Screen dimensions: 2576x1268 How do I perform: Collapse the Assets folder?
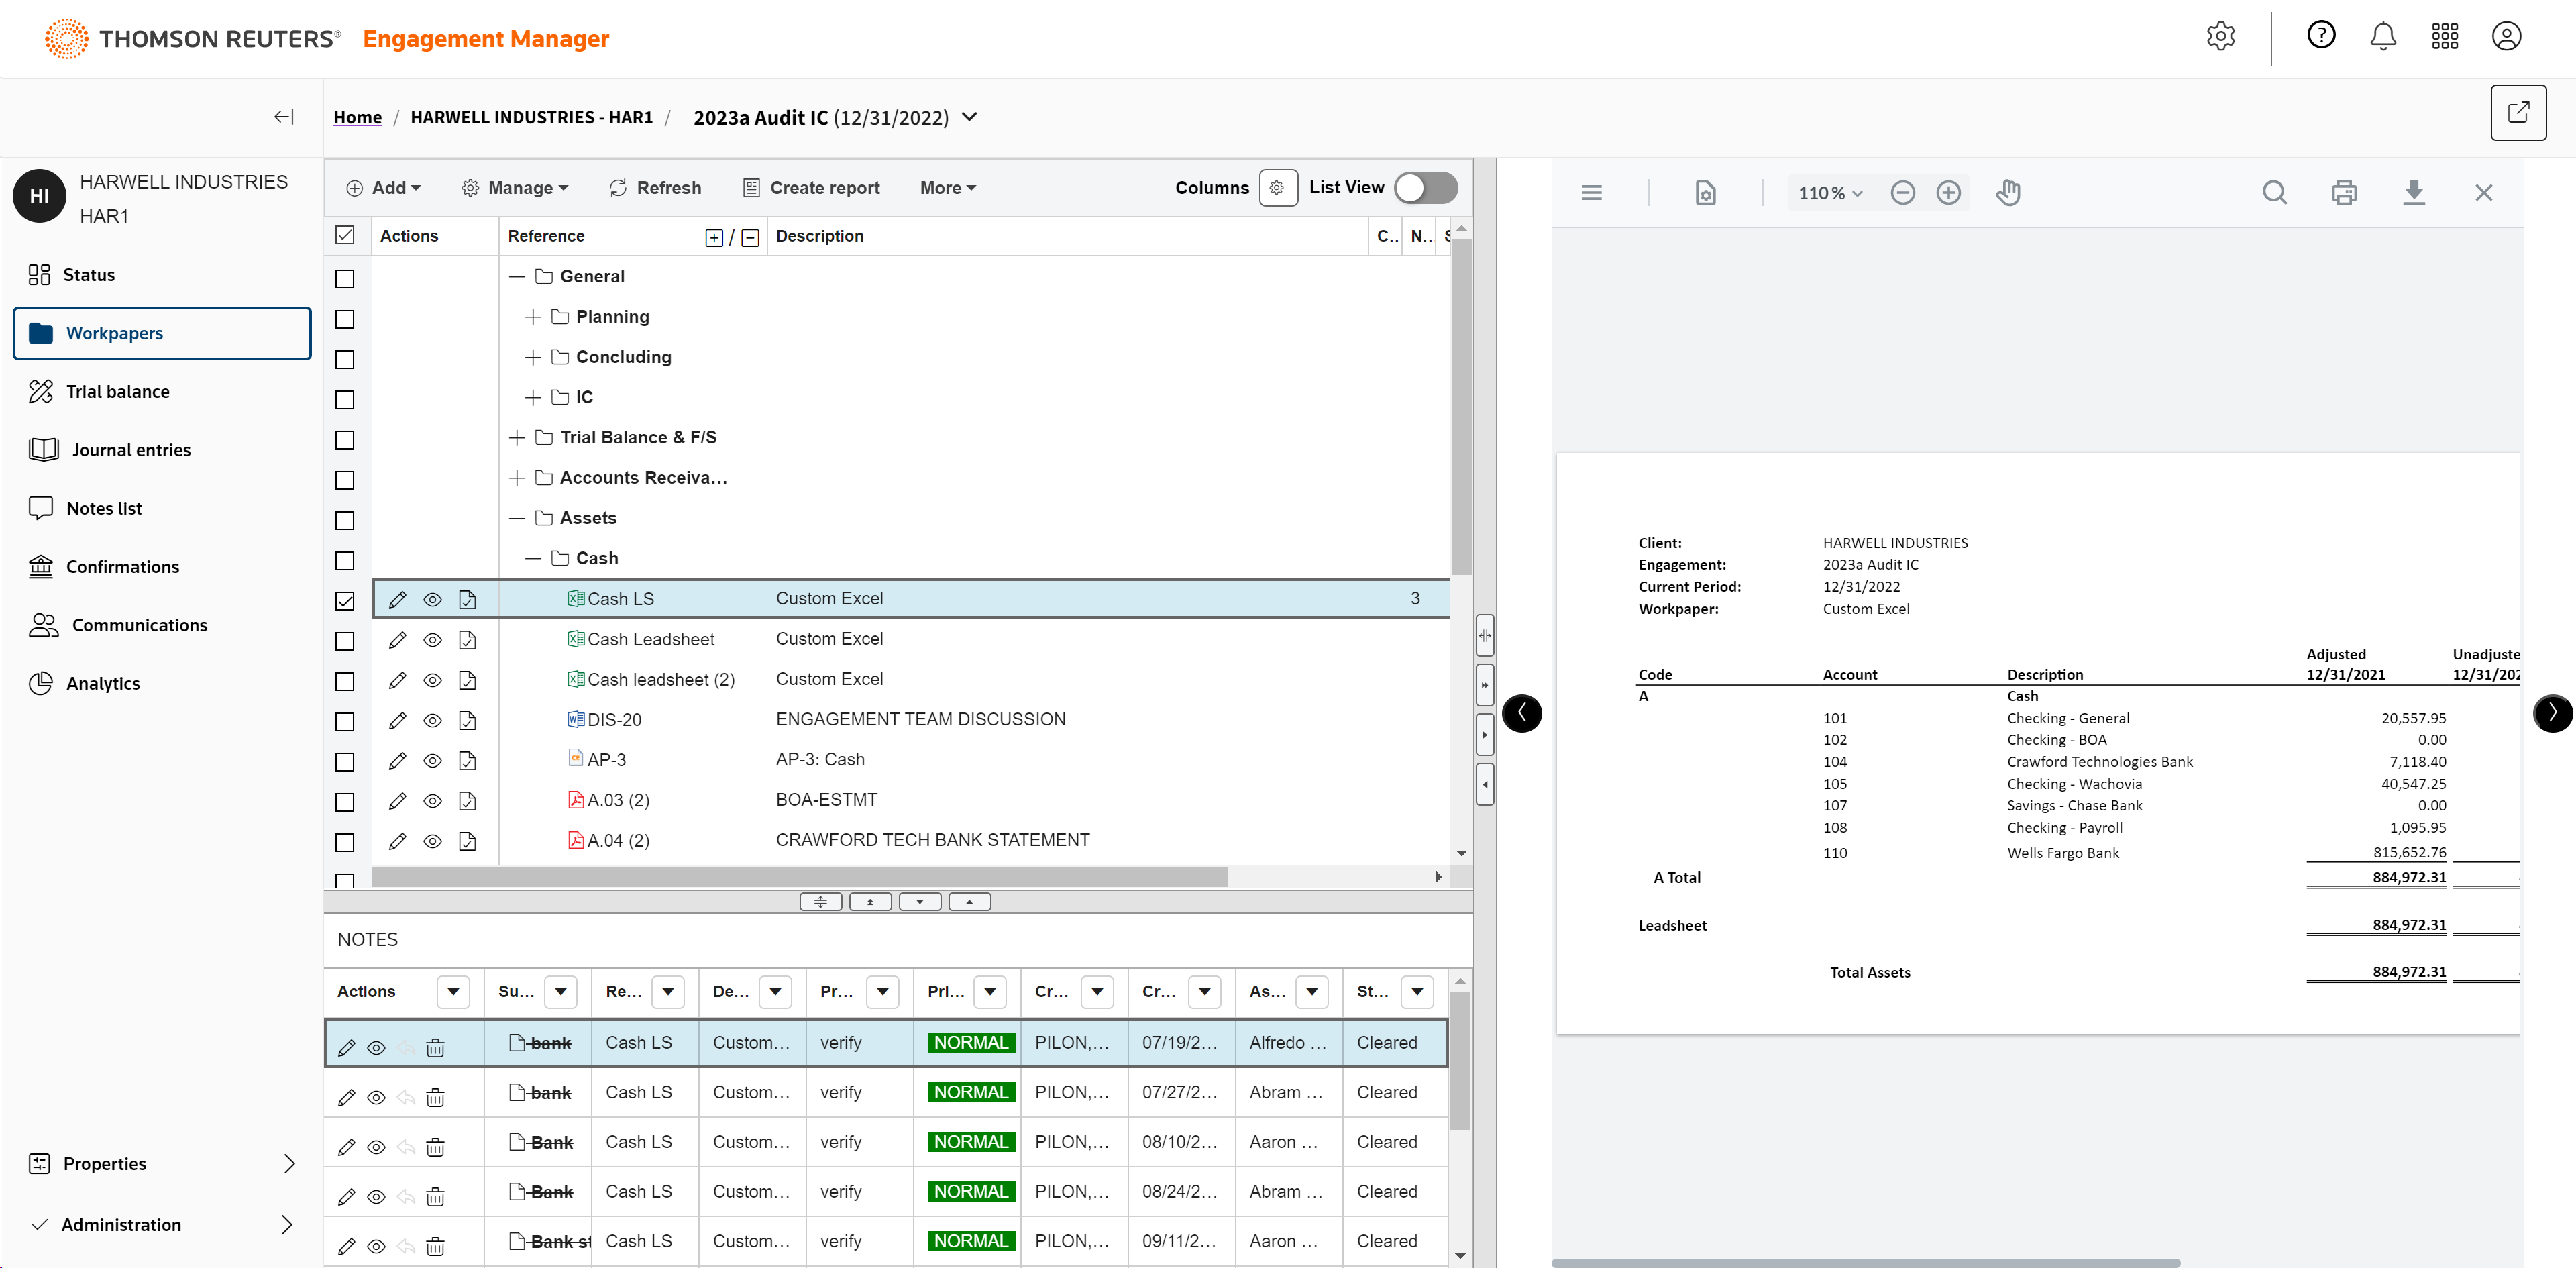tap(516, 518)
